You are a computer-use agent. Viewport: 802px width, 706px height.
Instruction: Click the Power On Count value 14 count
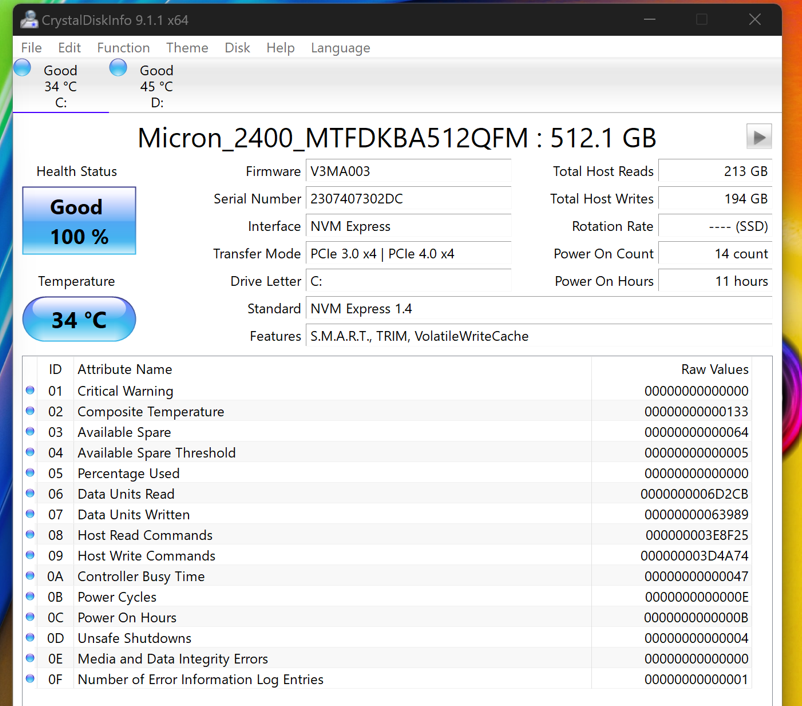click(715, 254)
